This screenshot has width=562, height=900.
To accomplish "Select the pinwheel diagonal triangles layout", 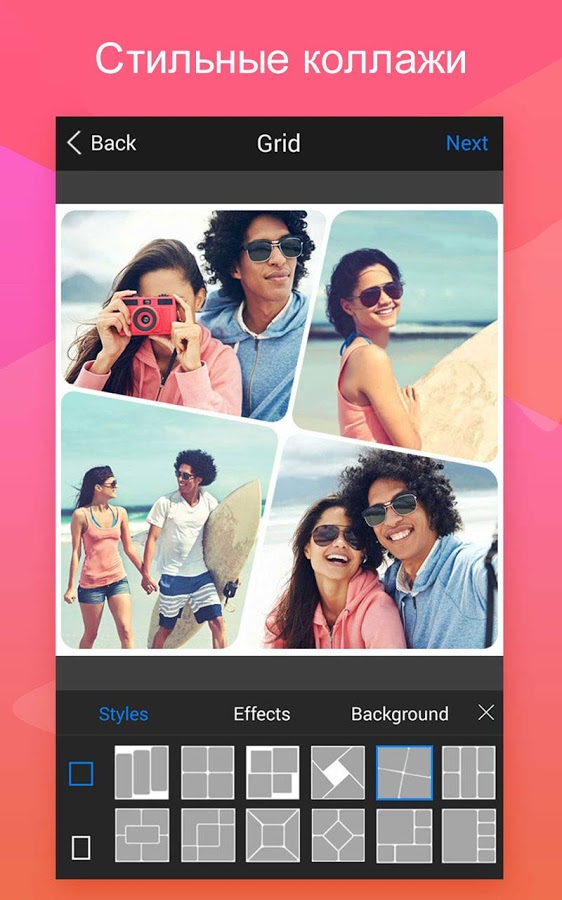I will pyautogui.click(x=338, y=772).
